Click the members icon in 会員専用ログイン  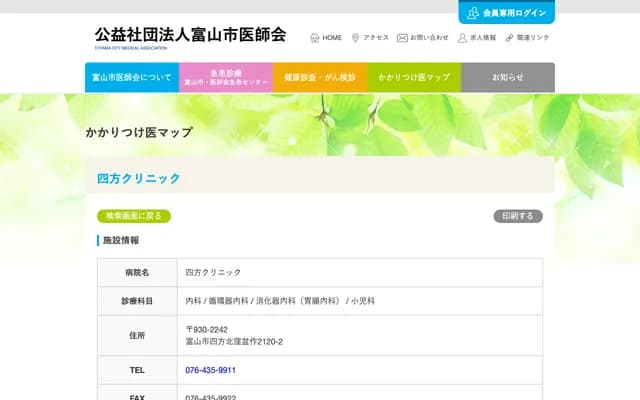coord(473,13)
